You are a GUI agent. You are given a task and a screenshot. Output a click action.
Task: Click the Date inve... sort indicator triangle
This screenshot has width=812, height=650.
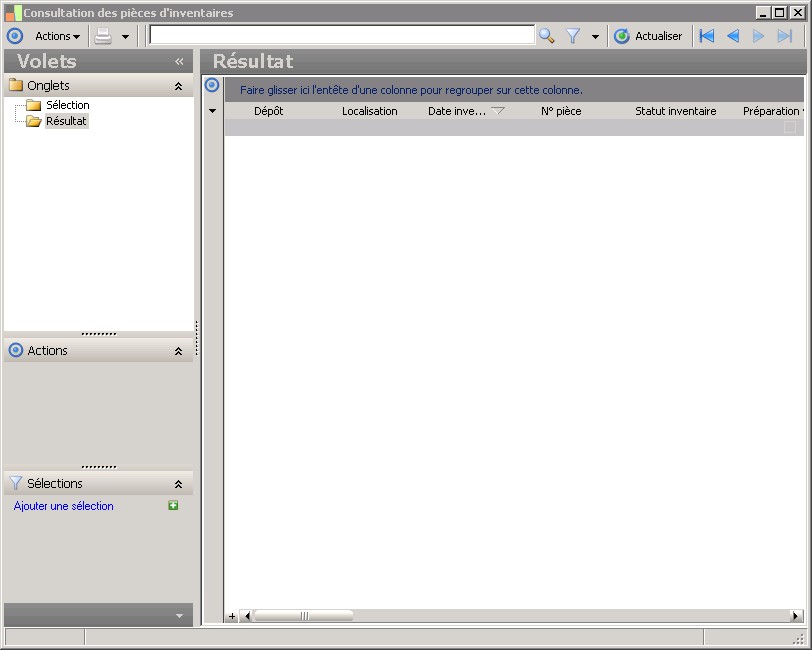(x=498, y=110)
